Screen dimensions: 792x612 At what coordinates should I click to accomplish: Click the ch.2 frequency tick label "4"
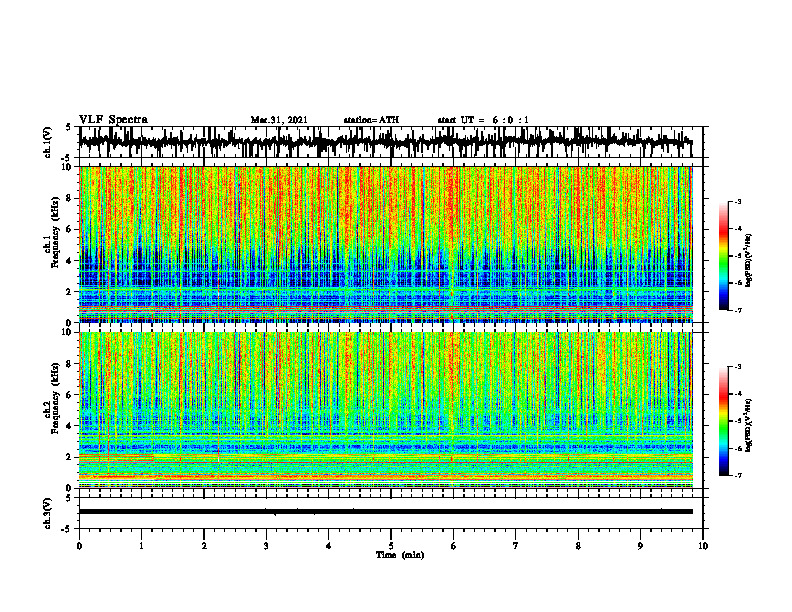pyautogui.click(x=69, y=426)
